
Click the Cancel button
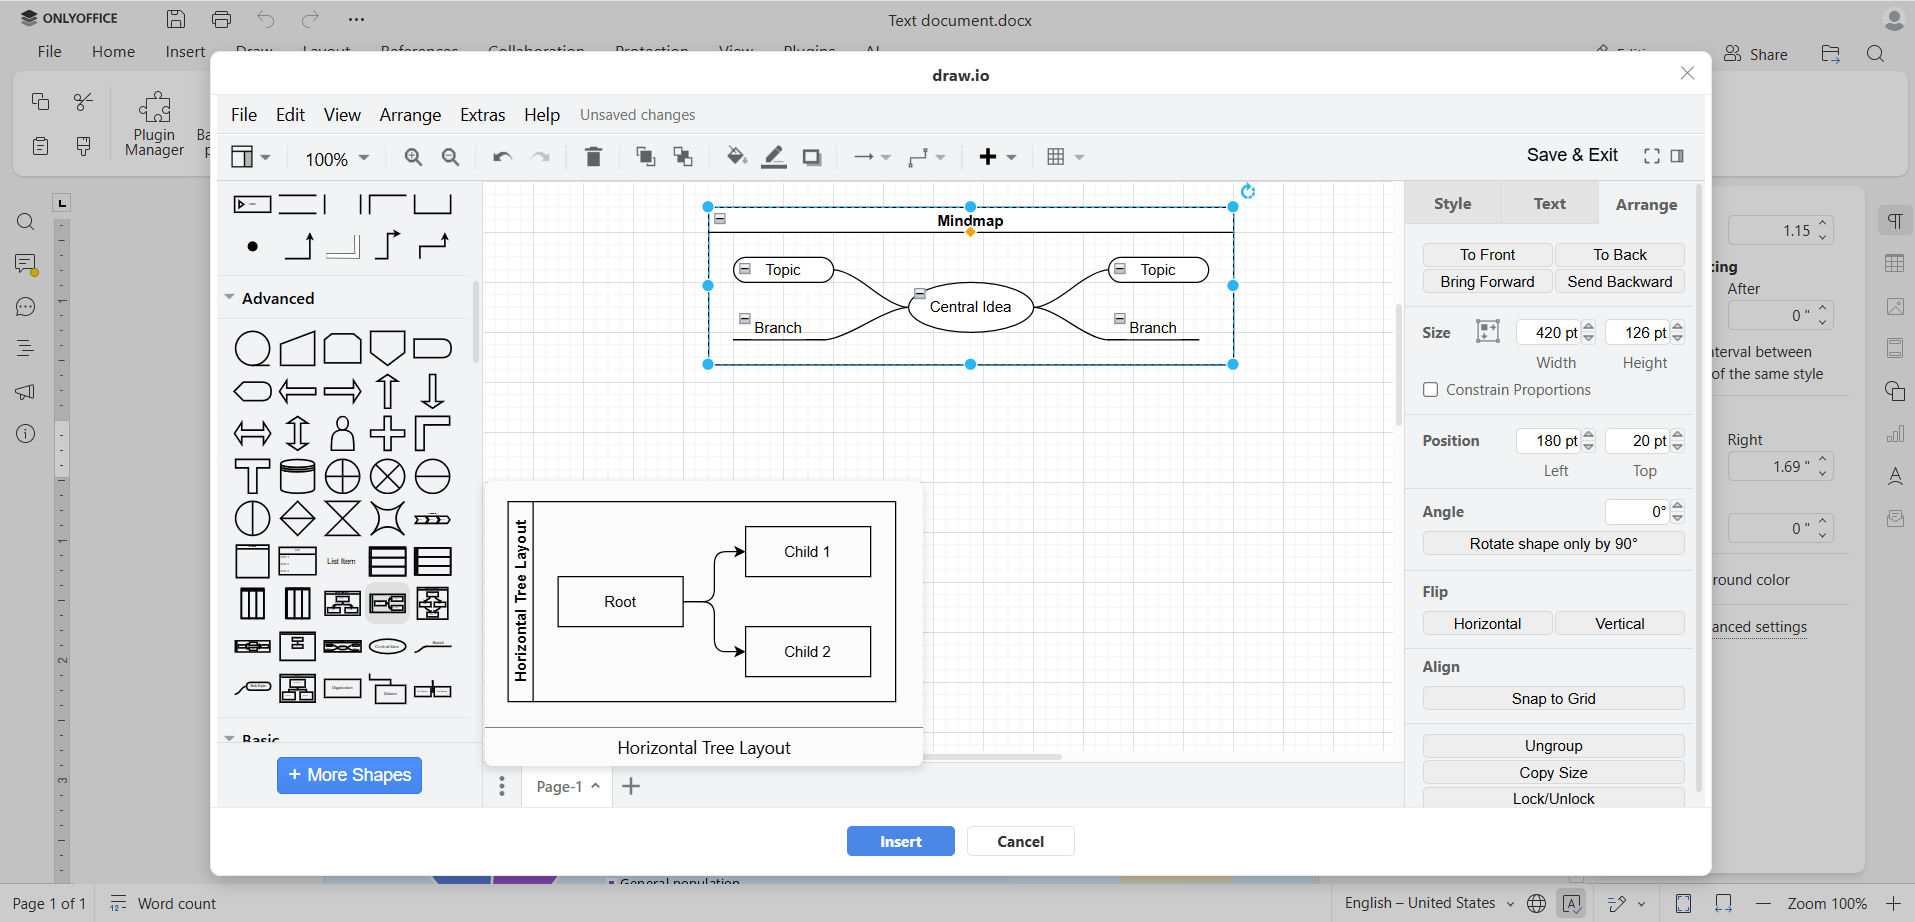point(1020,842)
